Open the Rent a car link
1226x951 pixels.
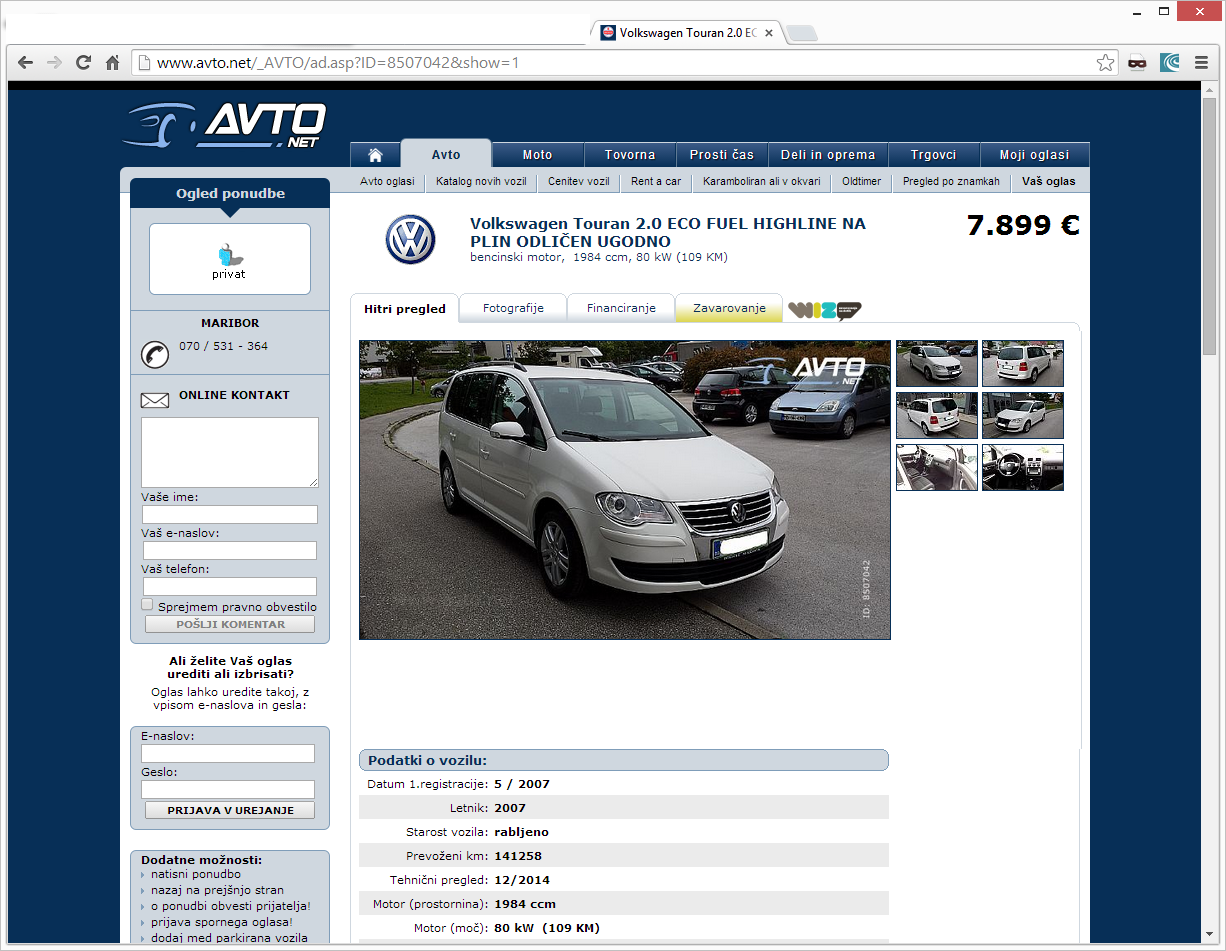point(656,181)
